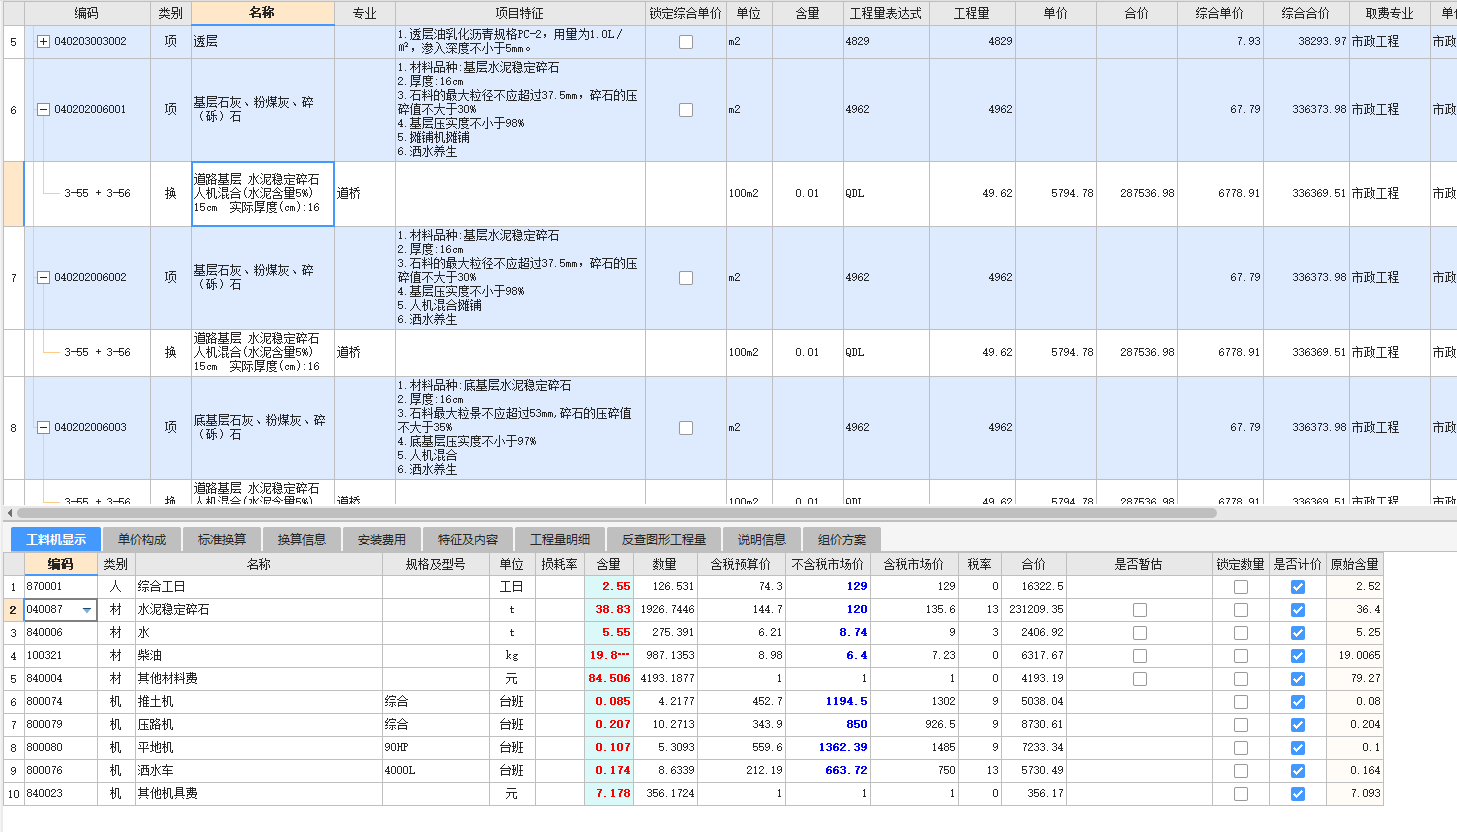
Task: Go to the 特征及内容 tab
Action: (x=468, y=540)
